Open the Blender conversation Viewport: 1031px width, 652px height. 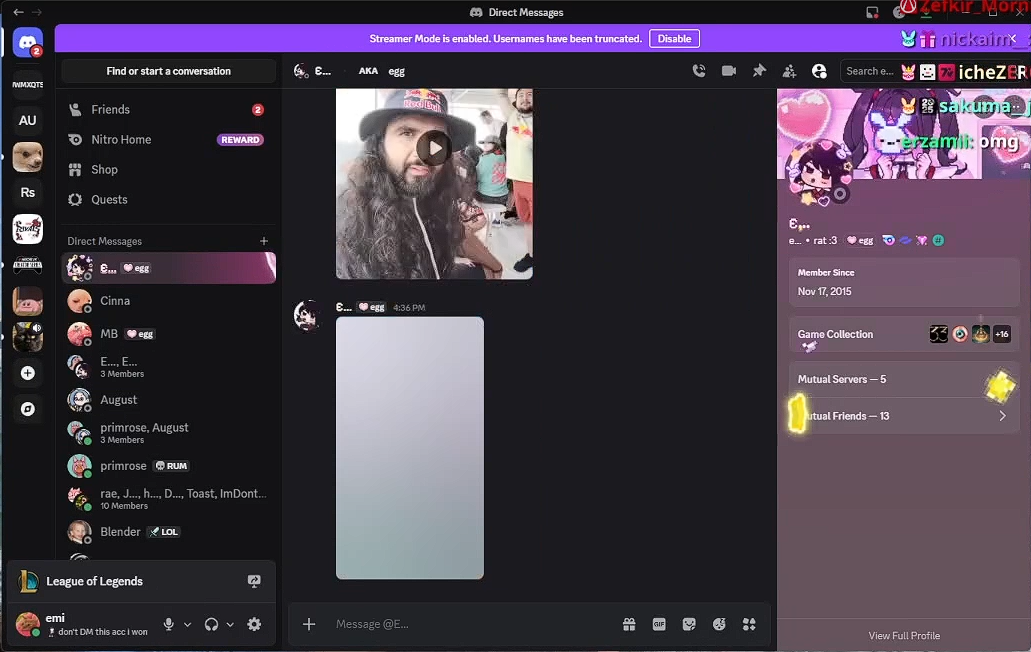(169, 532)
